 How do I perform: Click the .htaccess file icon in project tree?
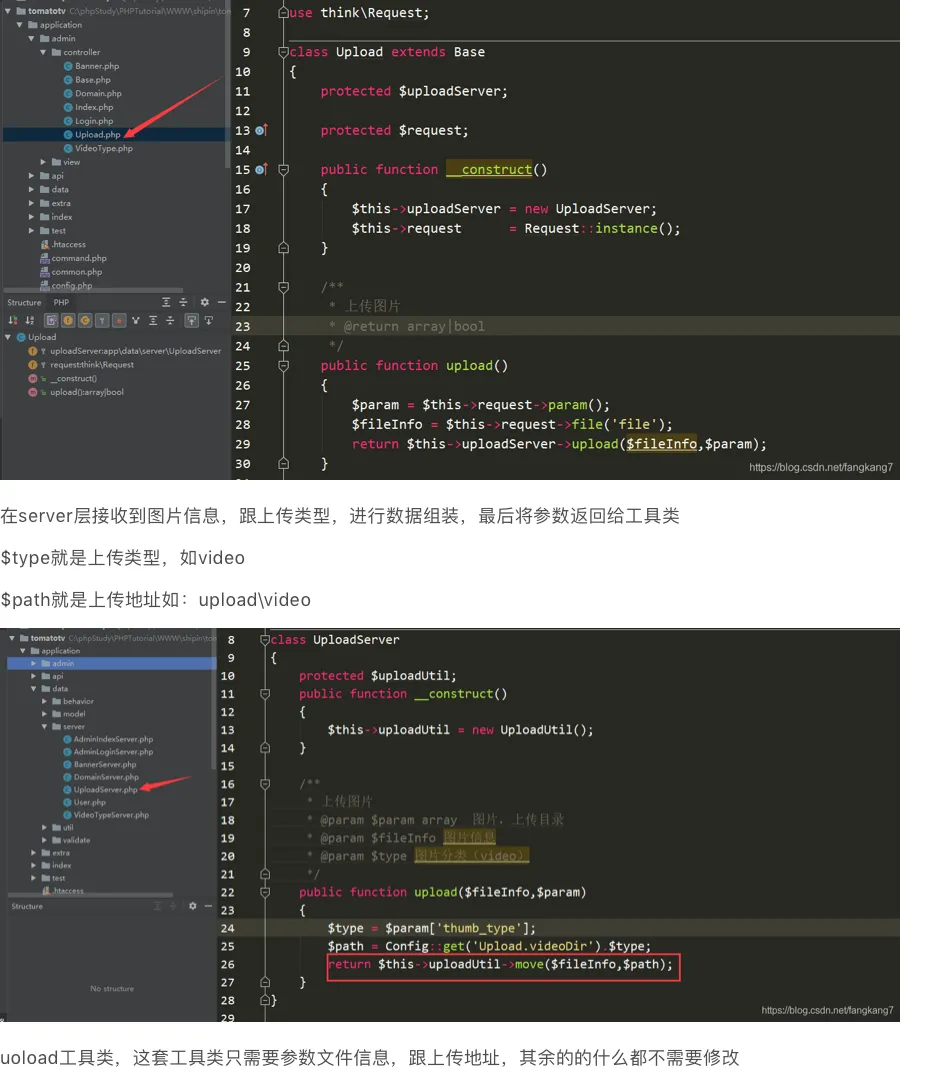pos(43,244)
